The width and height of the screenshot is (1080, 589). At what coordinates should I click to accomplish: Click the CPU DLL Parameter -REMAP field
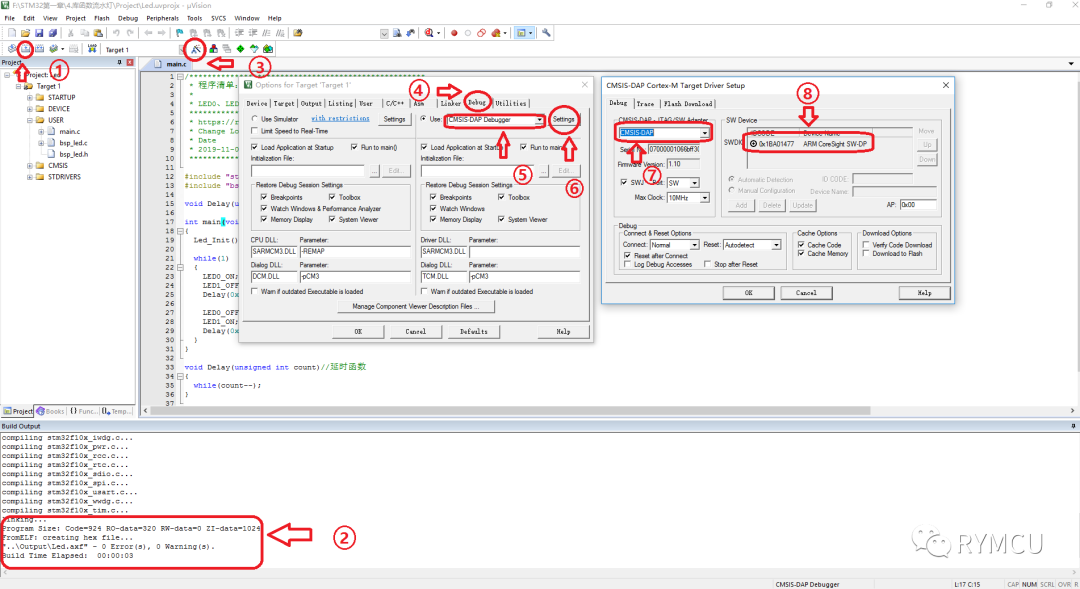click(x=355, y=251)
